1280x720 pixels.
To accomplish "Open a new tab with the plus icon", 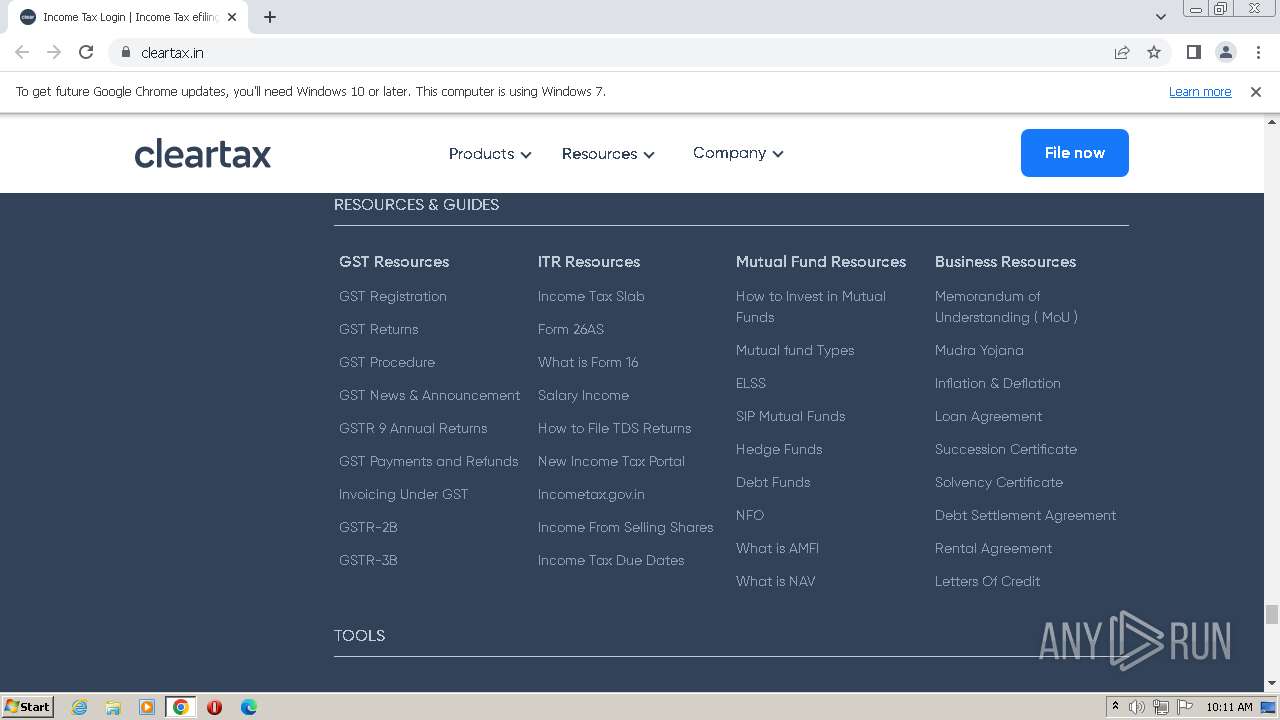I will click(x=270, y=17).
